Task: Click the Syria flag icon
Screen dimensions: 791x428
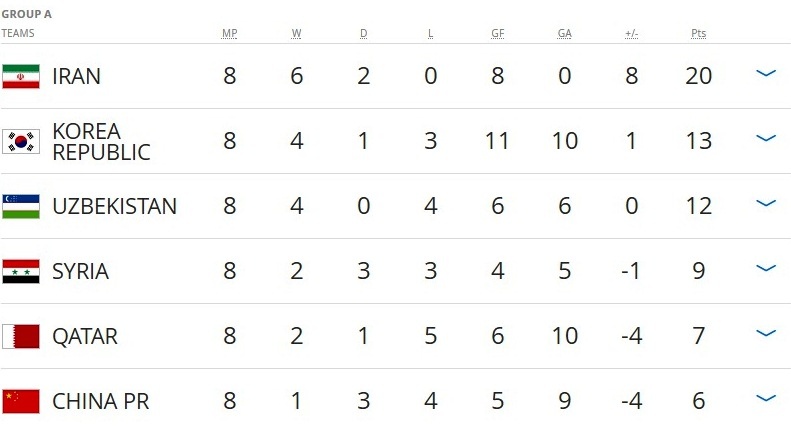Action: [20, 271]
